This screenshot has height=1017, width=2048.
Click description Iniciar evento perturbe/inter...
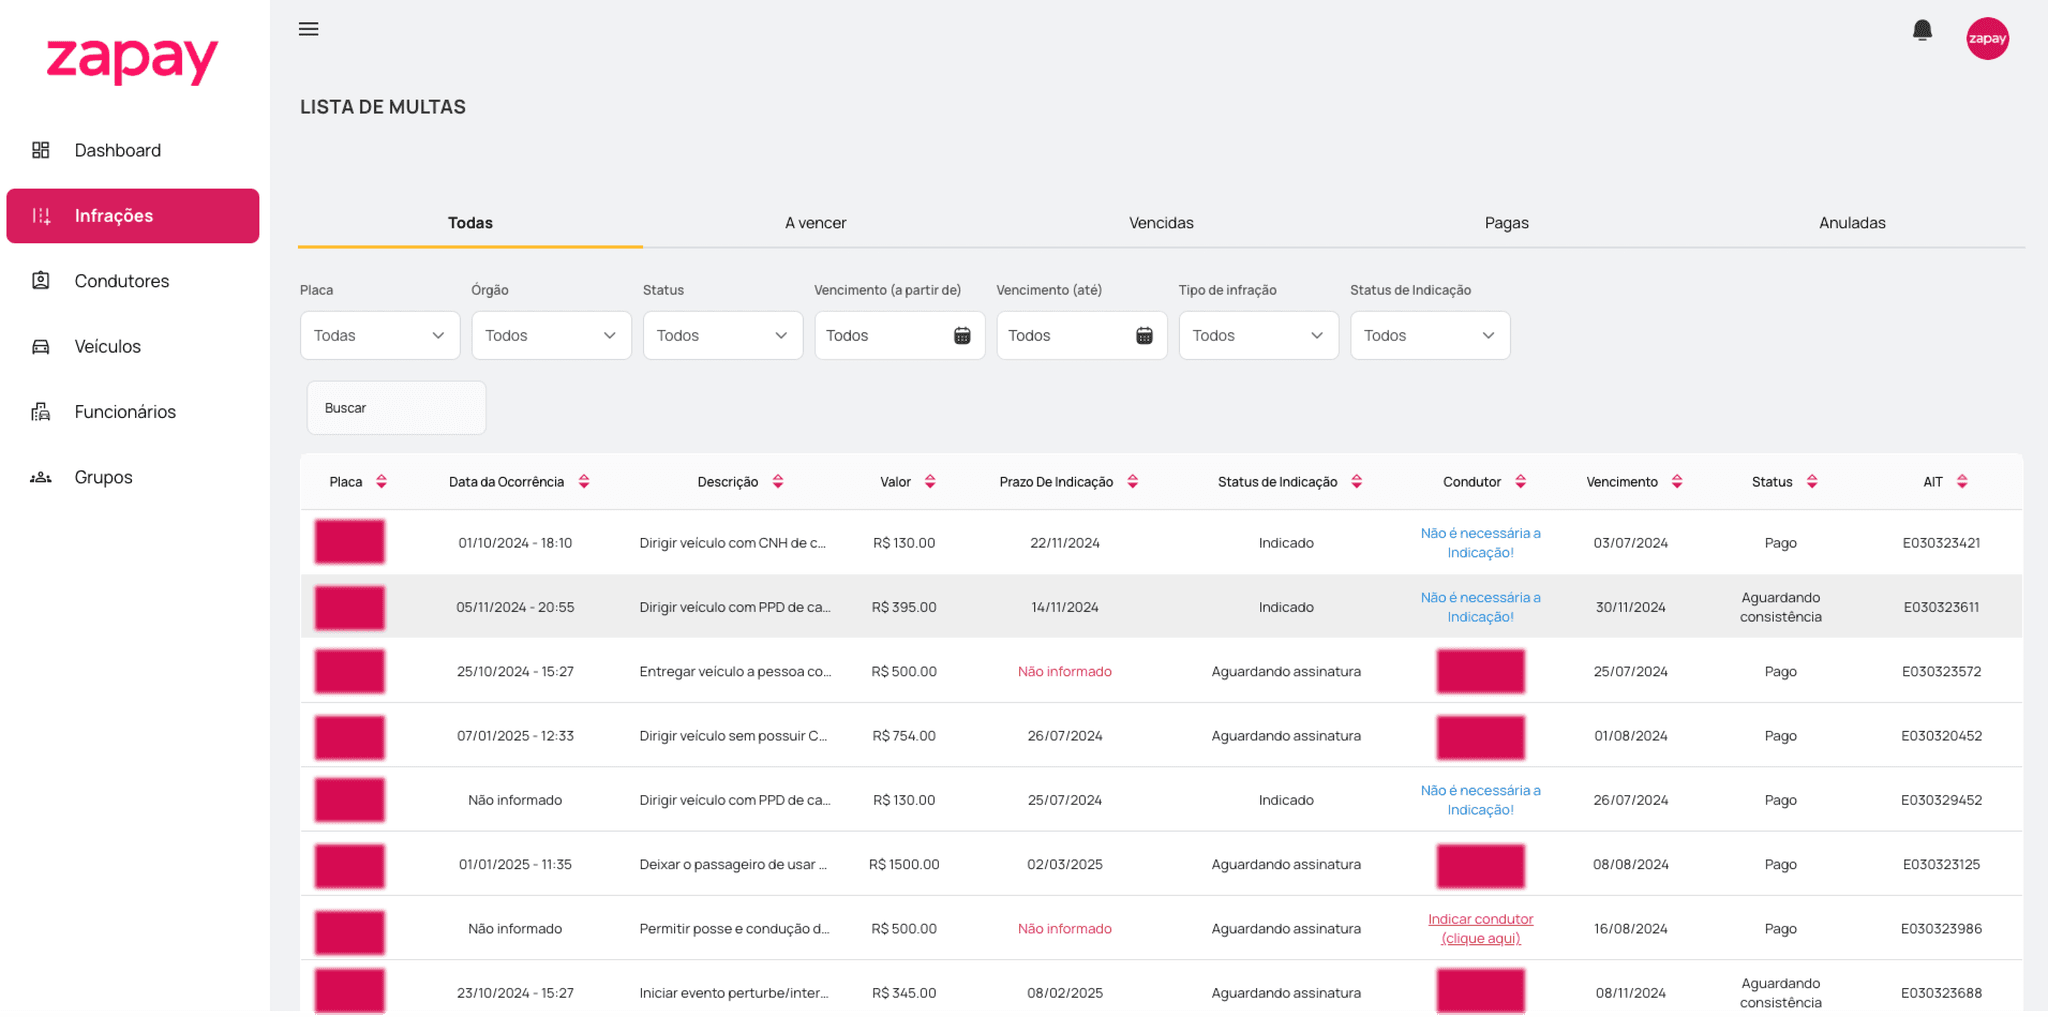point(734,993)
